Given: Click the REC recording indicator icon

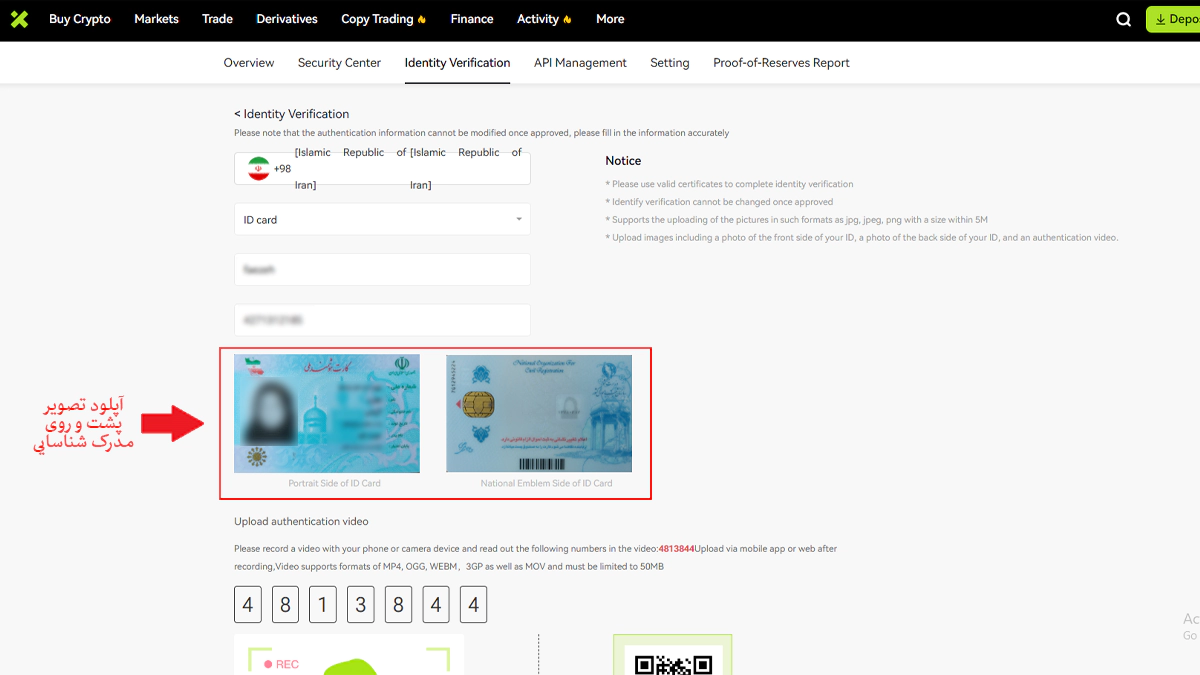Looking at the screenshot, I should pos(268,664).
